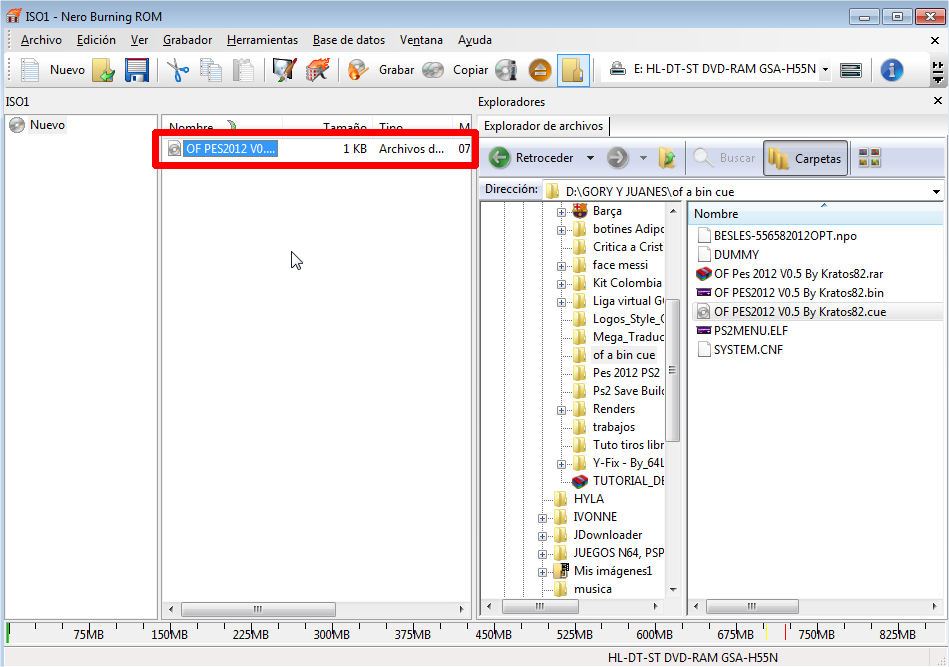Image resolution: width=949 pixels, height=667 pixels.
Task: Open the recorder selection dropdown arrow
Action: [825, 70]
